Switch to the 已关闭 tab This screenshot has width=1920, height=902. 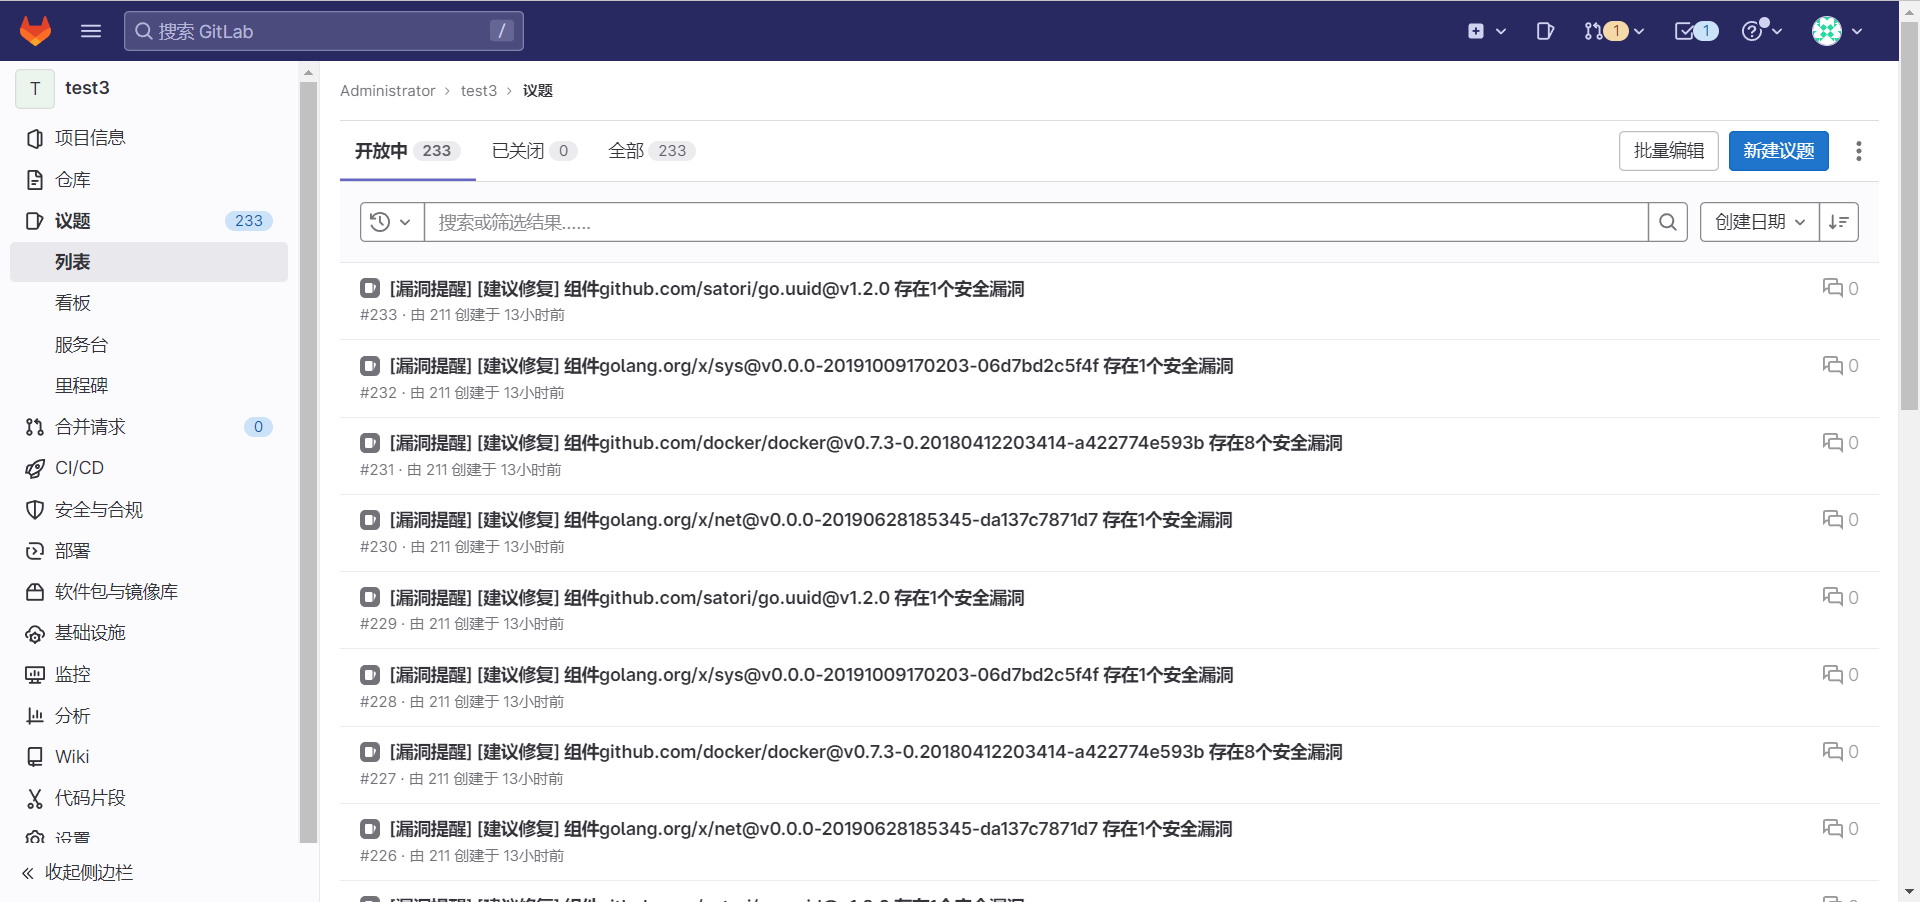click(x=533, y=151)
